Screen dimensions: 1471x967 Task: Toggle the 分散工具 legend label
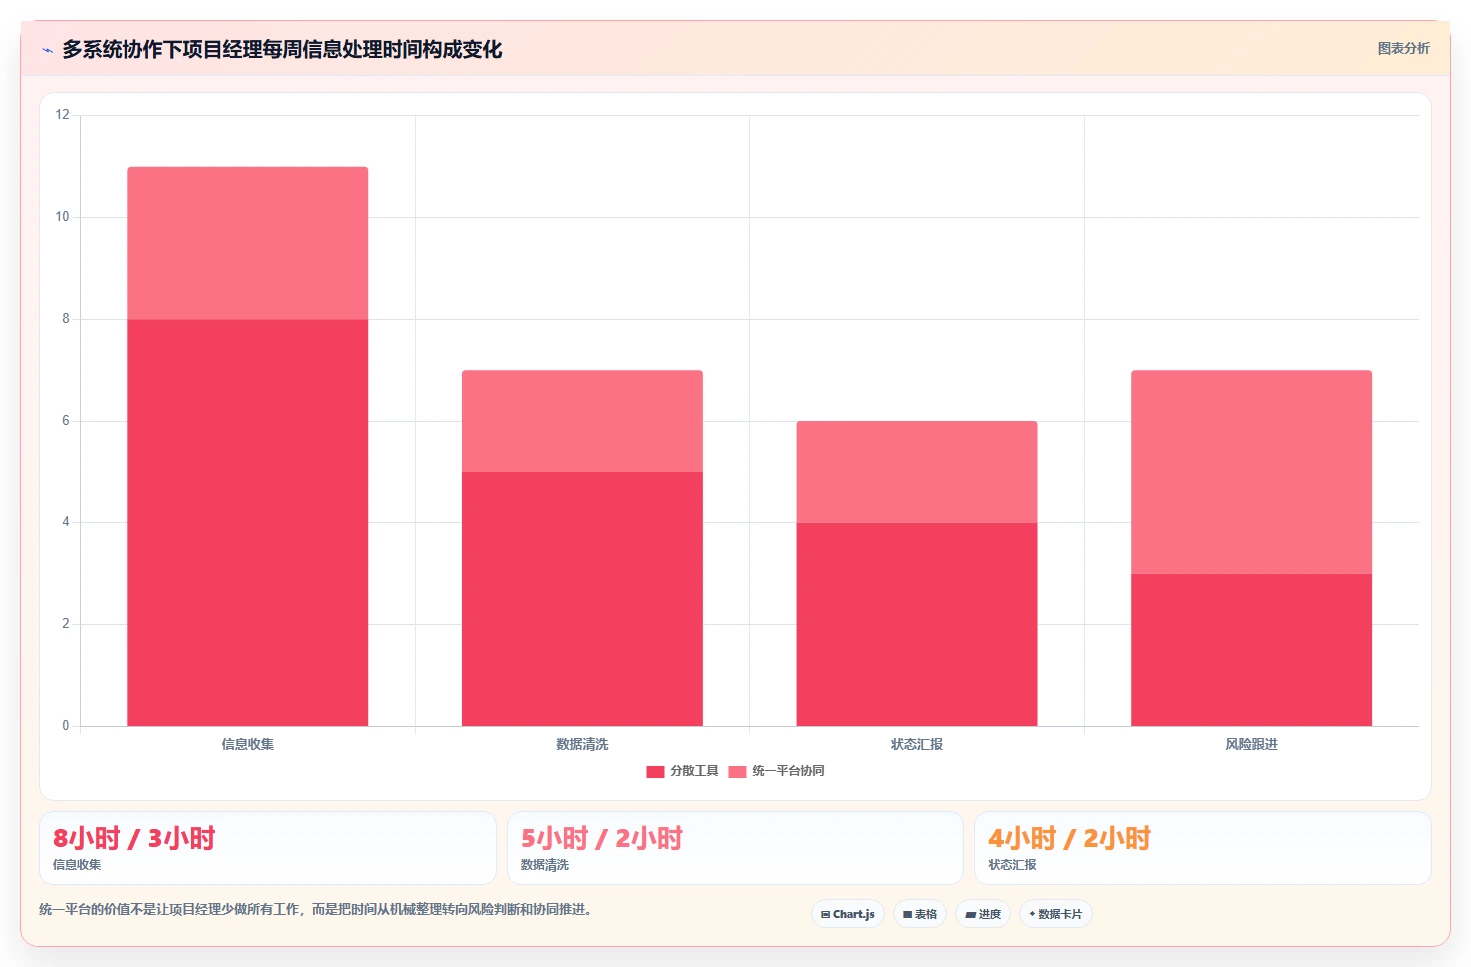click(x=694, y=771)
